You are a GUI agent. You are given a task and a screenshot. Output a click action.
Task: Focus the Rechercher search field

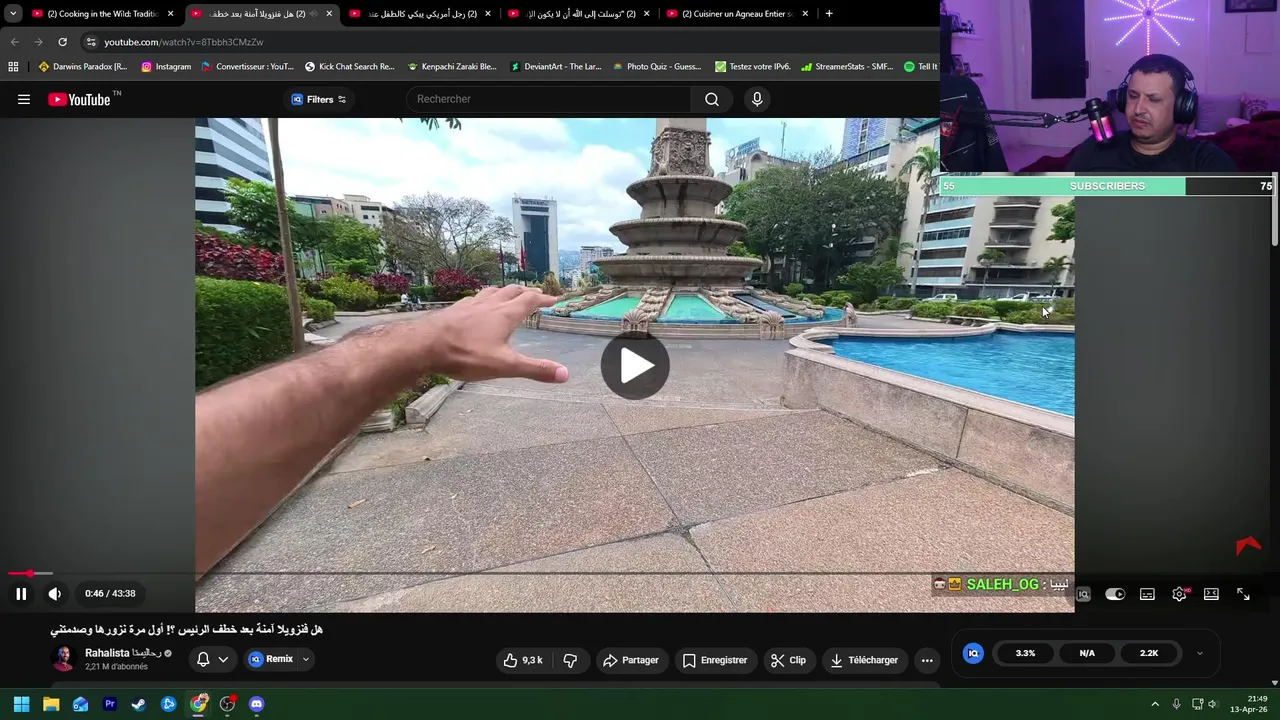tap(548, 99)
